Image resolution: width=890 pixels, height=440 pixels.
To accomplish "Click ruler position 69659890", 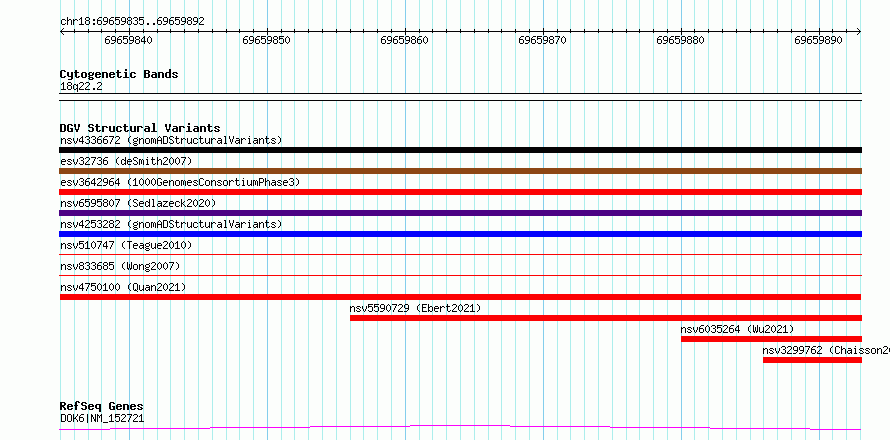I will [818, 40].
